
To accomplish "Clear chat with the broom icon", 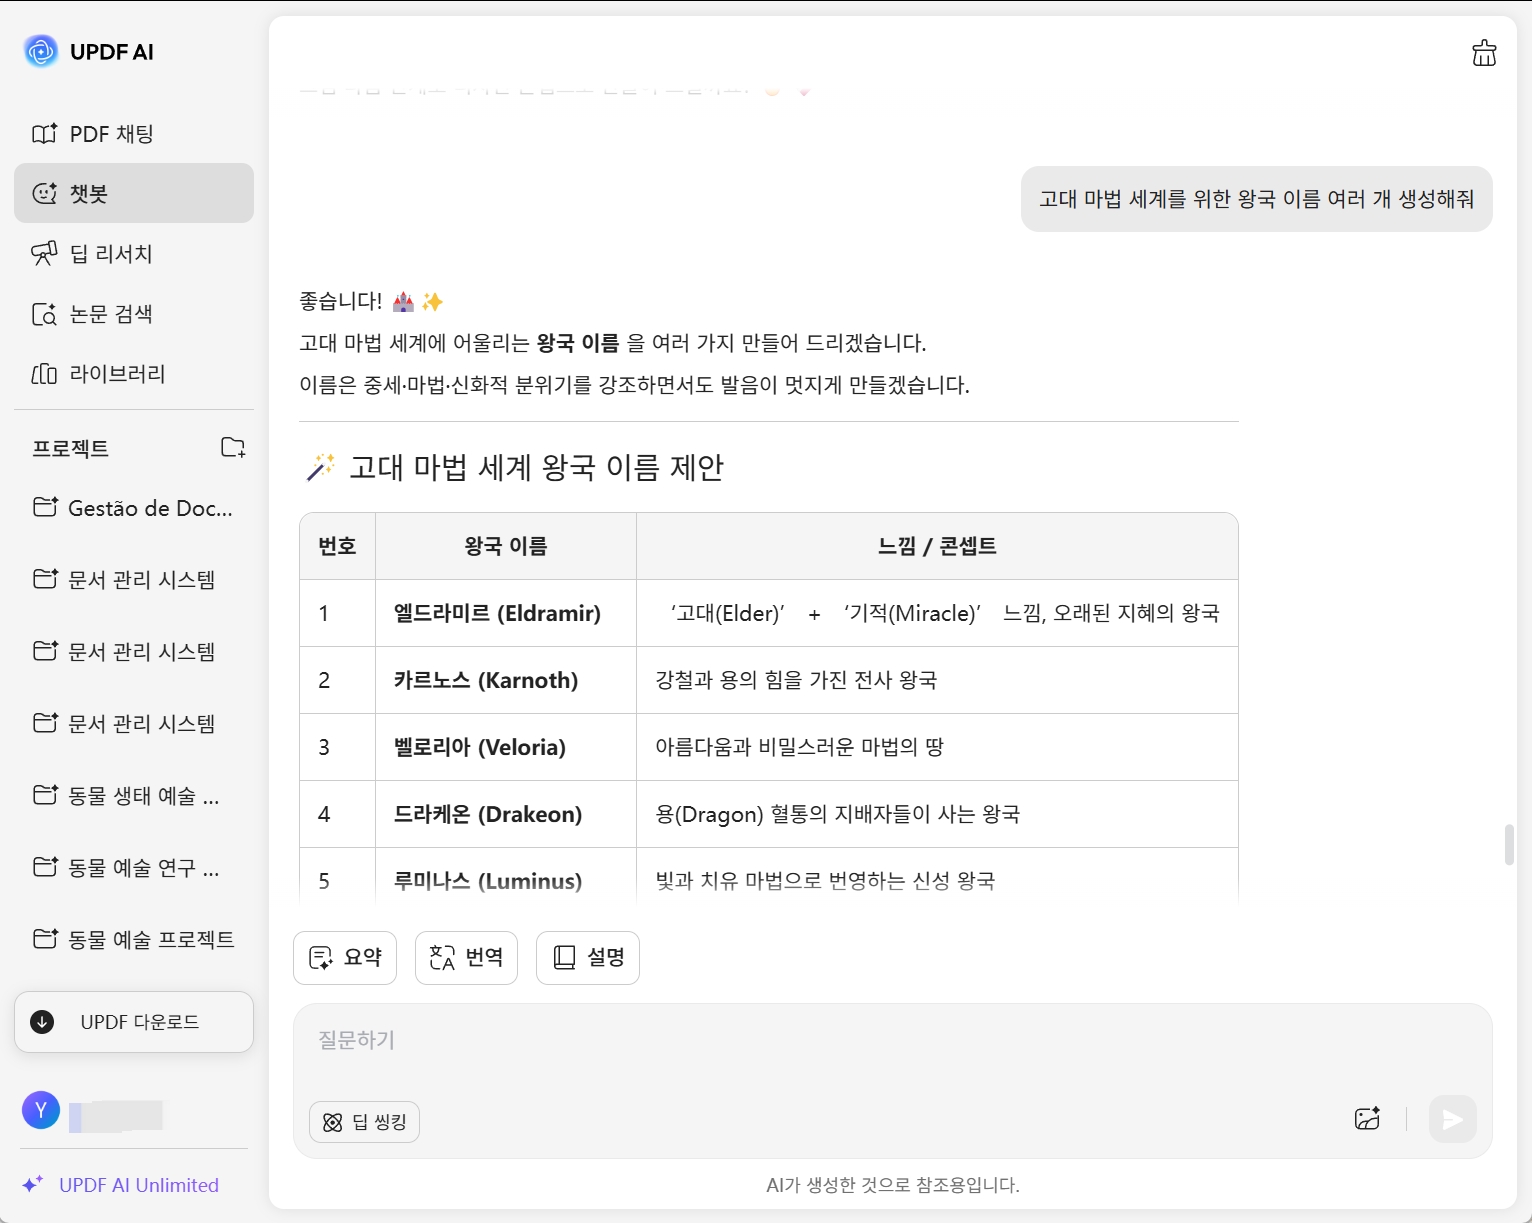I will (x=1484, y=53).
